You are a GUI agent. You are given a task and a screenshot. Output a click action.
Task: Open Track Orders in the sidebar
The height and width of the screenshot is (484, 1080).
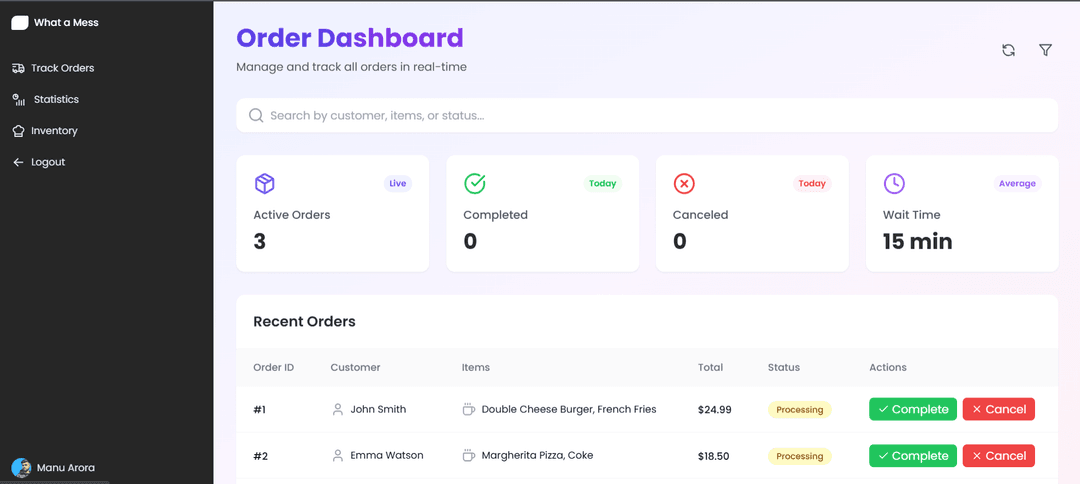[62, 68]
